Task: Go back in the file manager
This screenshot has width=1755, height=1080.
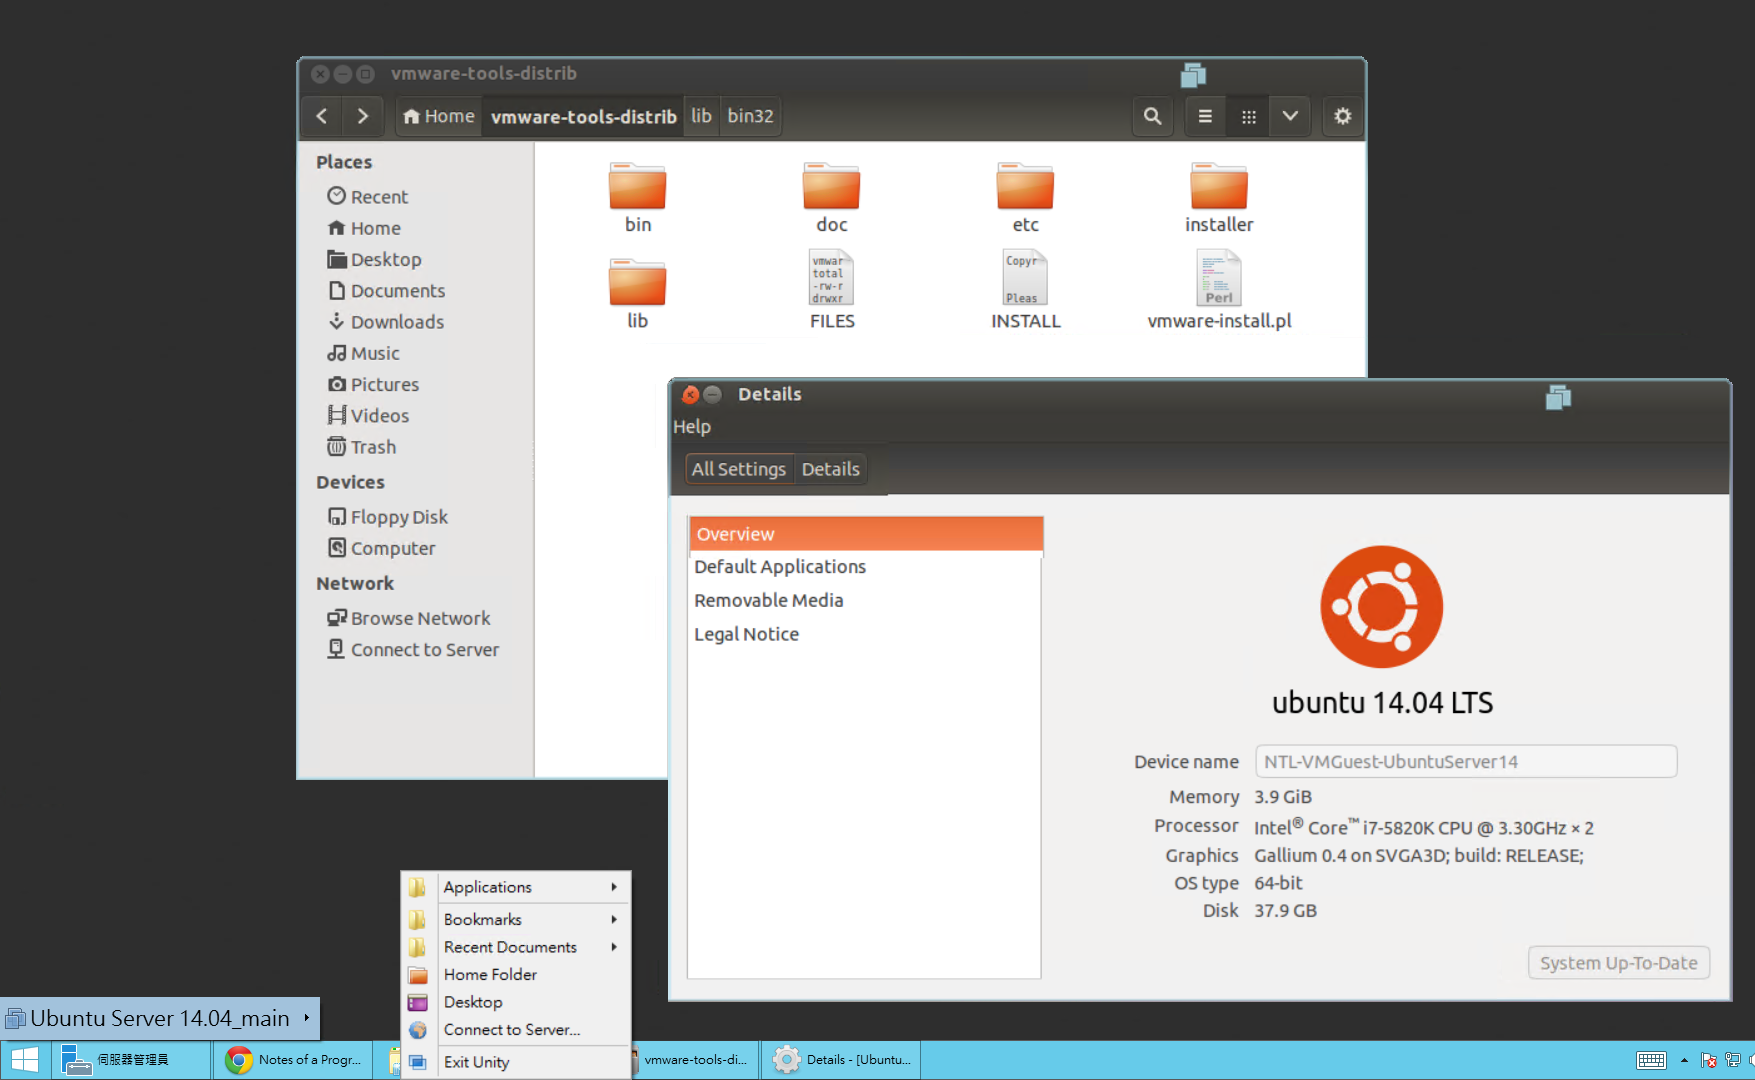Action: (321, 116)
